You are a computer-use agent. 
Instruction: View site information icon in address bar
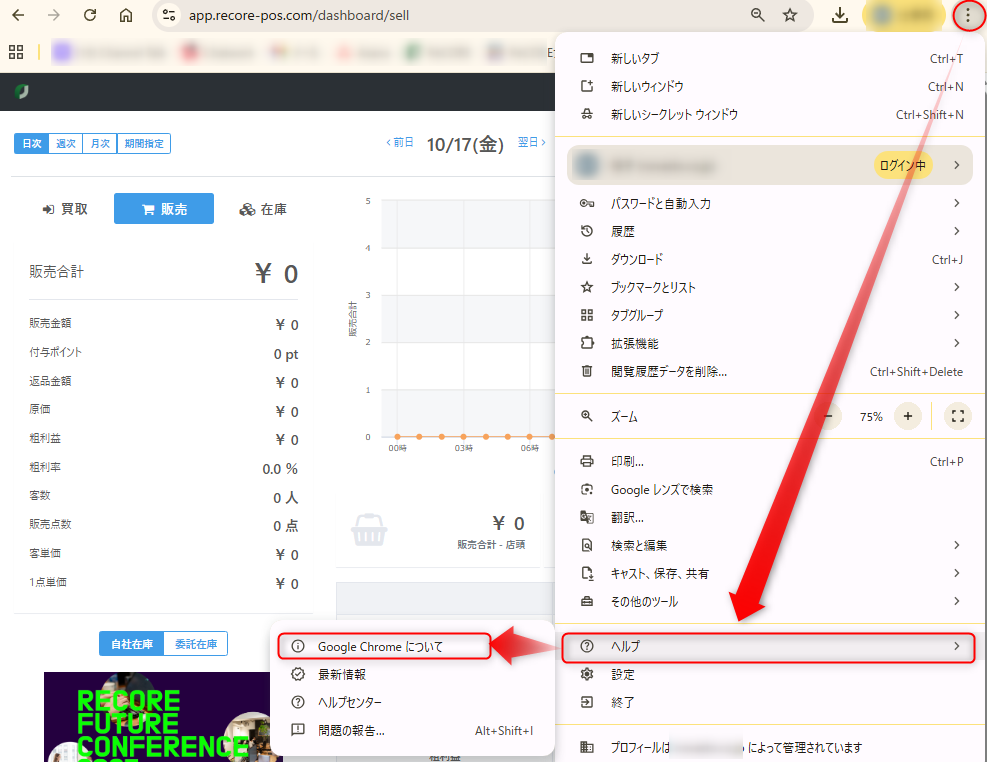169,15
